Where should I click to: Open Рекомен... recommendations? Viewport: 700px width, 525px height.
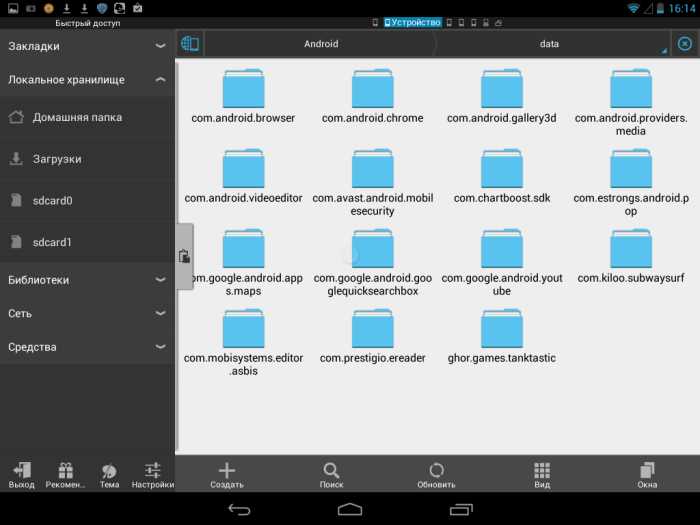tap(65, 475)
